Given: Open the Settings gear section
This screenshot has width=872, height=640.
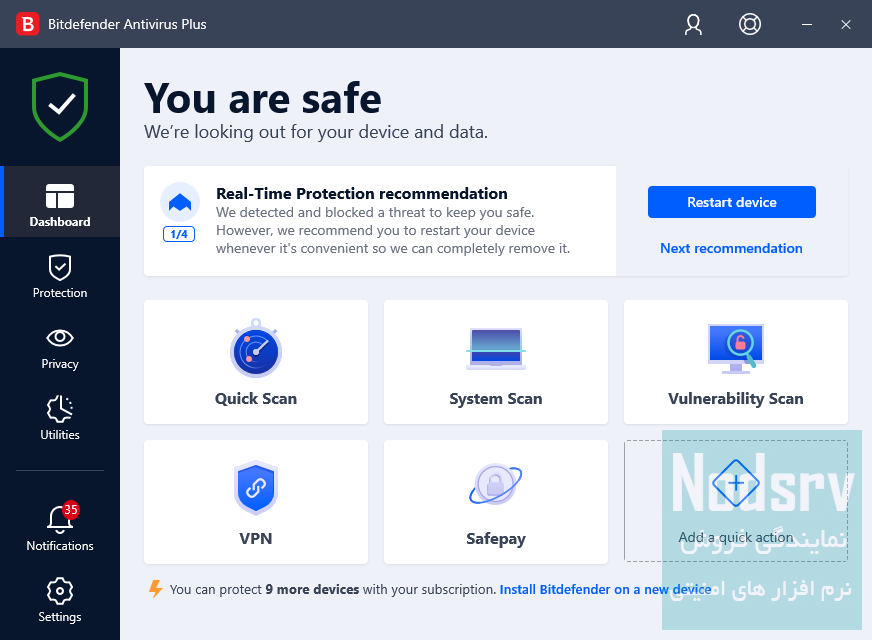Looking at the screenshot, I should coord(60,600).
